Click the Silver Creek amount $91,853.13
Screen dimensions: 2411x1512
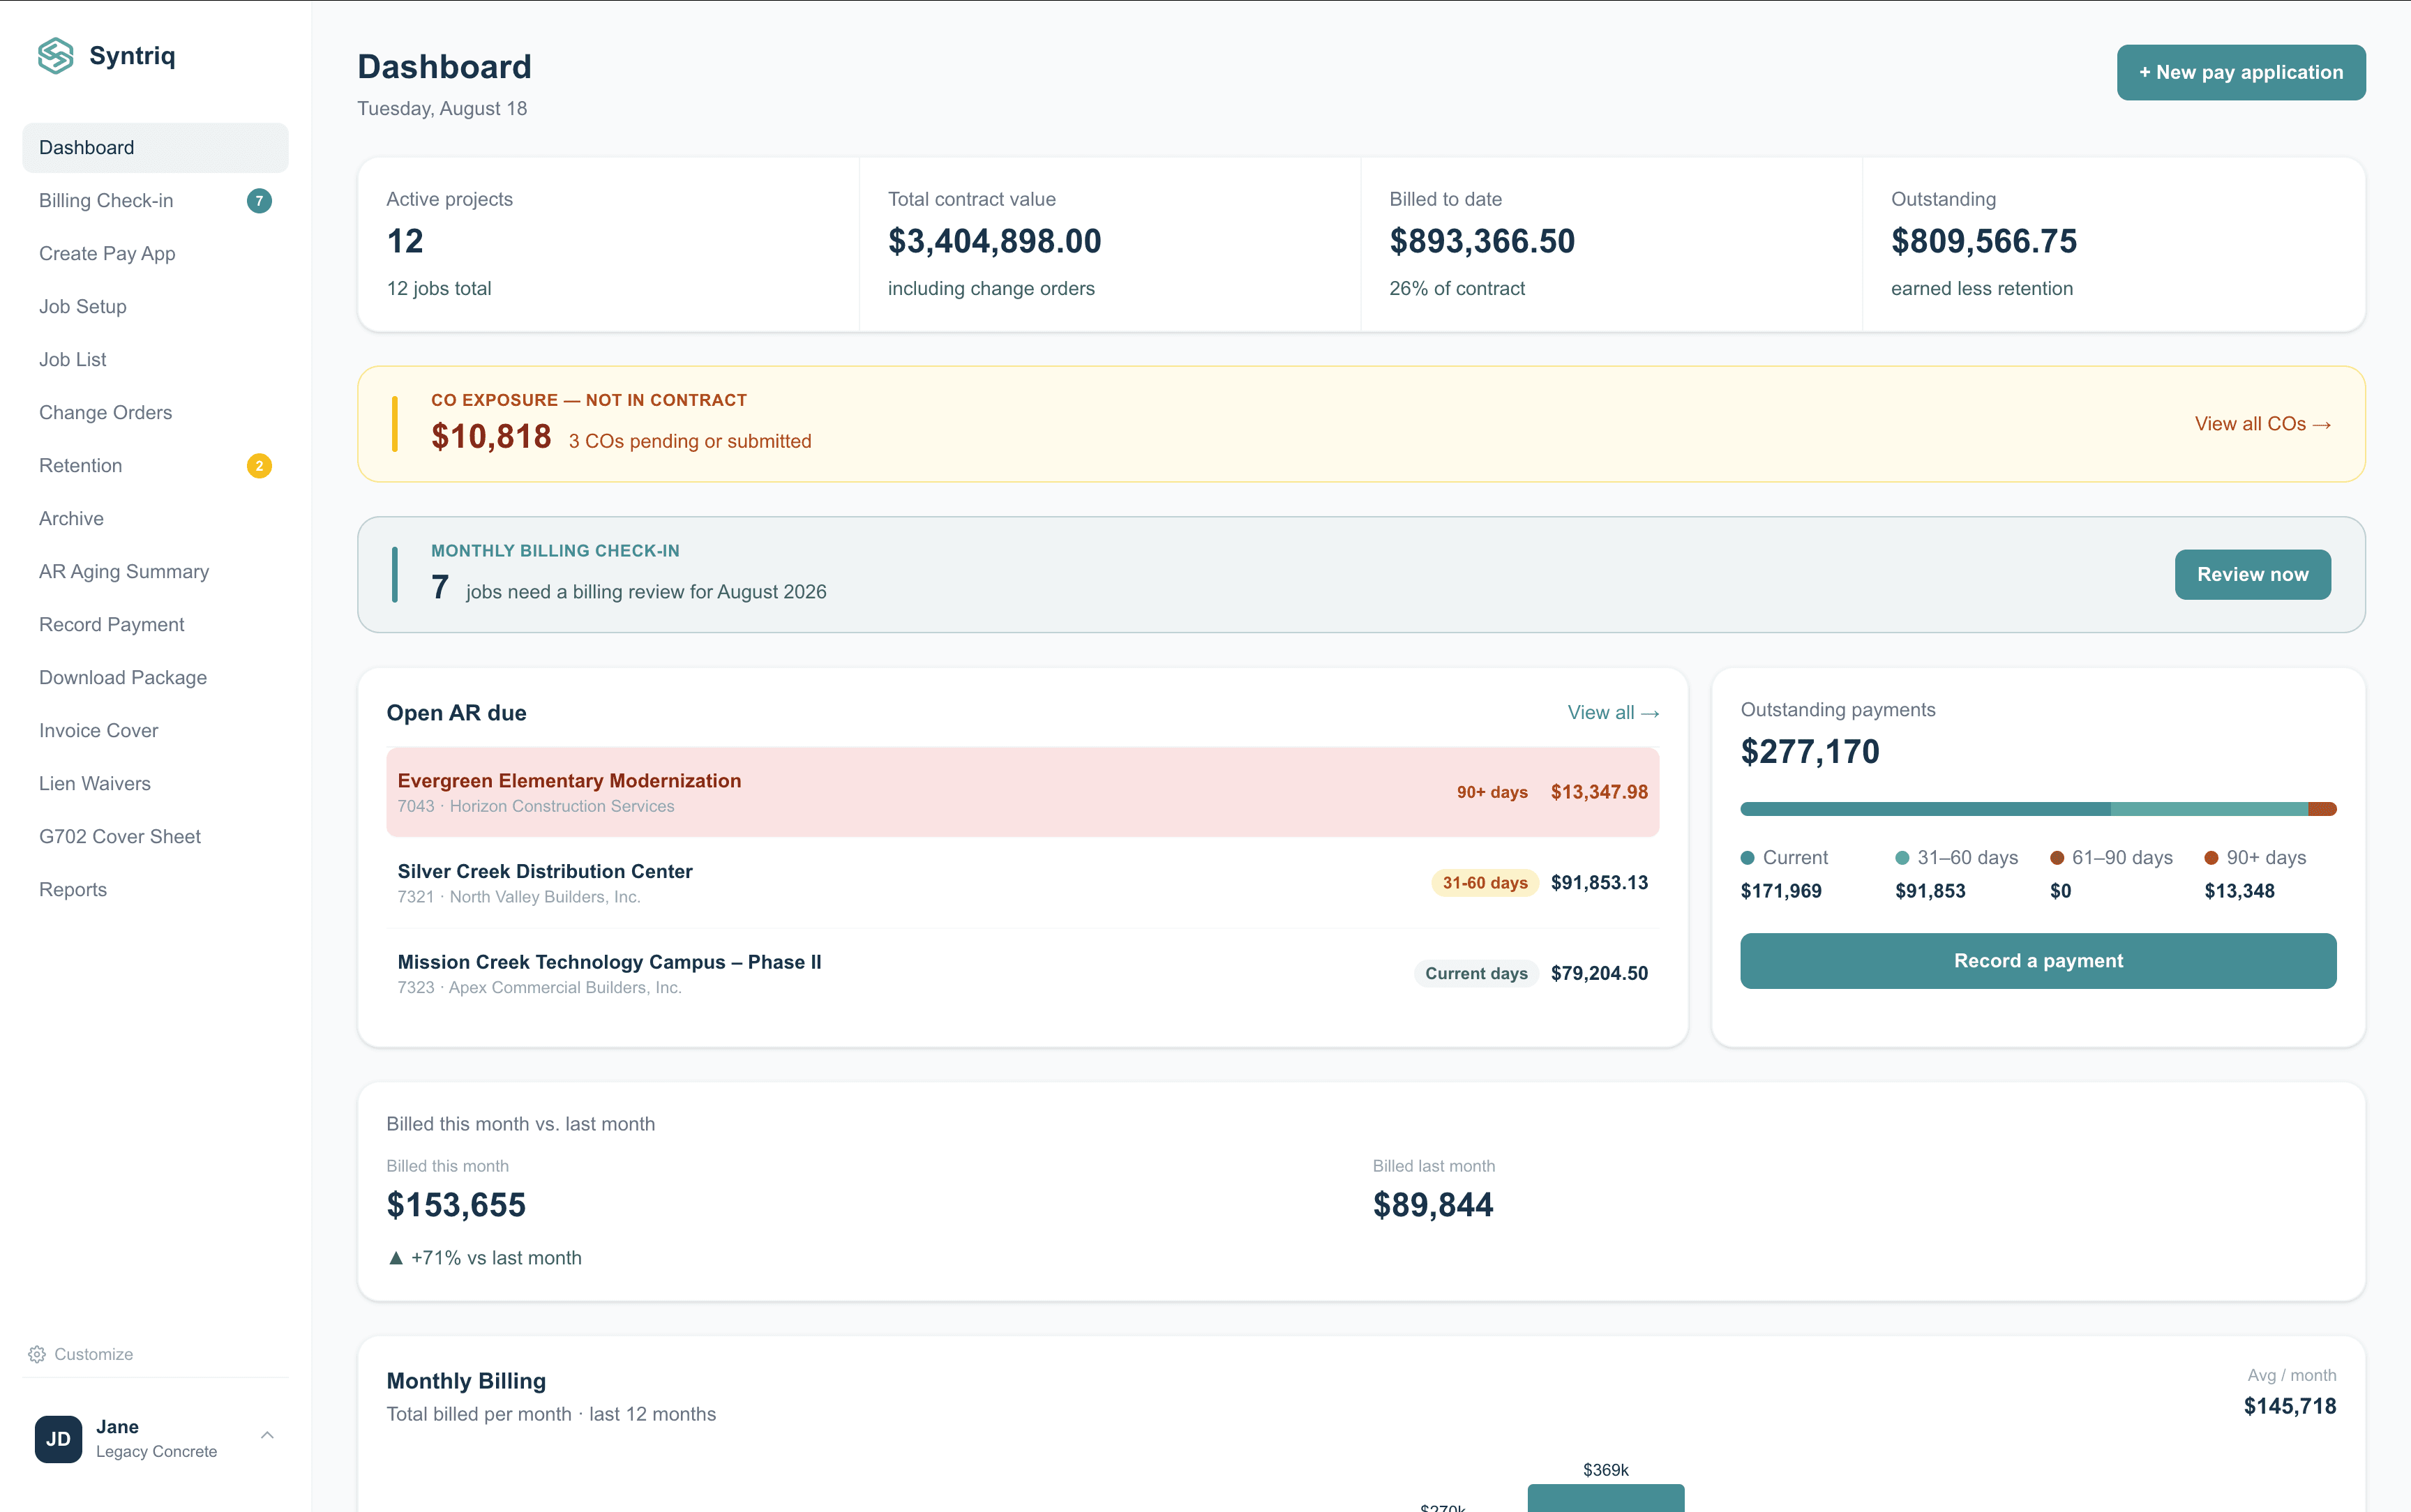1599,883
